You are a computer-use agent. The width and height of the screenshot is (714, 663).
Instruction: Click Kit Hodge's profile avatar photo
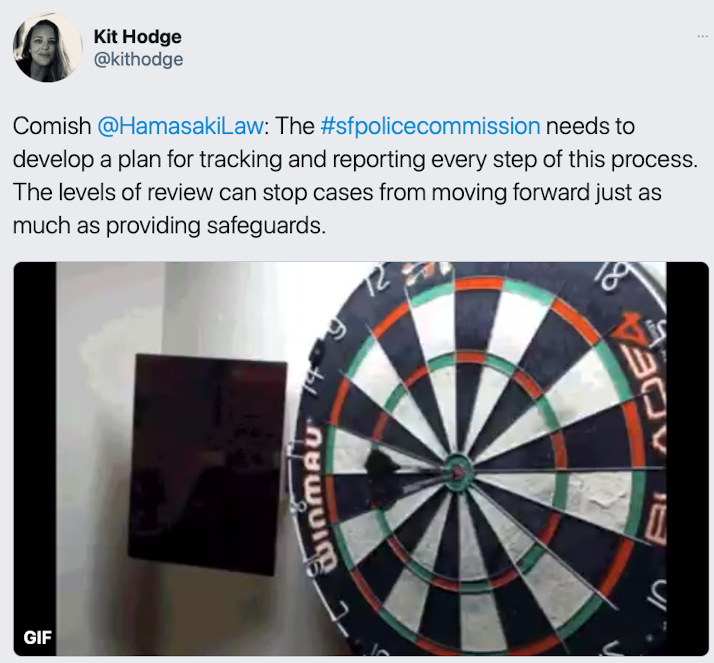47,47
